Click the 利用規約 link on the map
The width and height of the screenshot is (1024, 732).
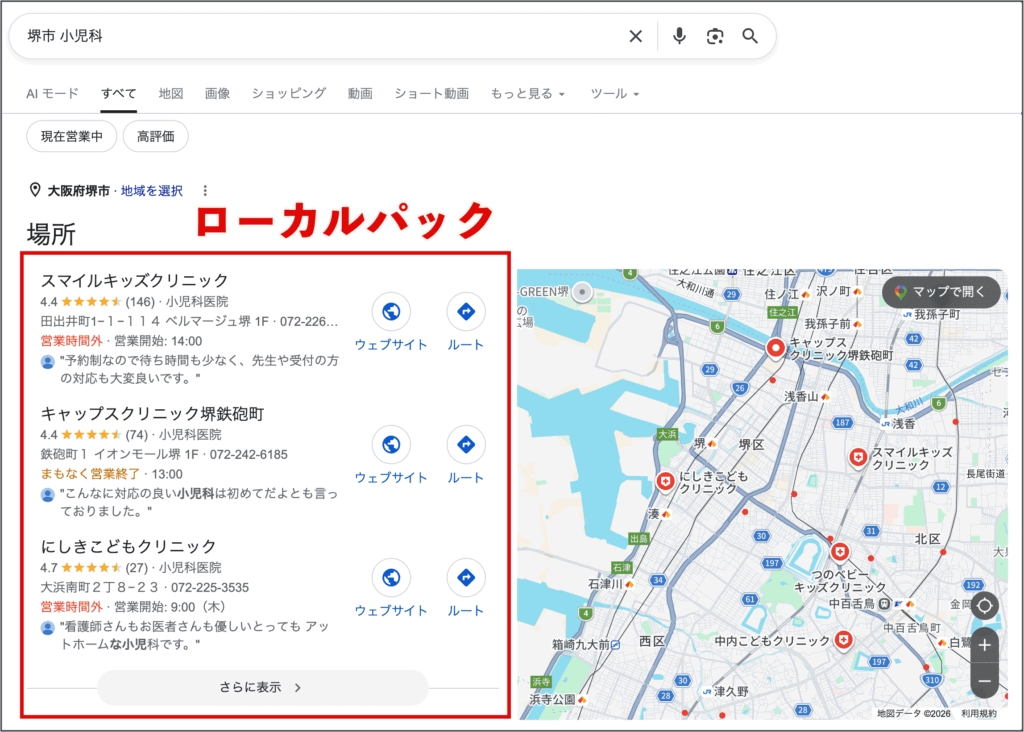click(x=979, y=714)
